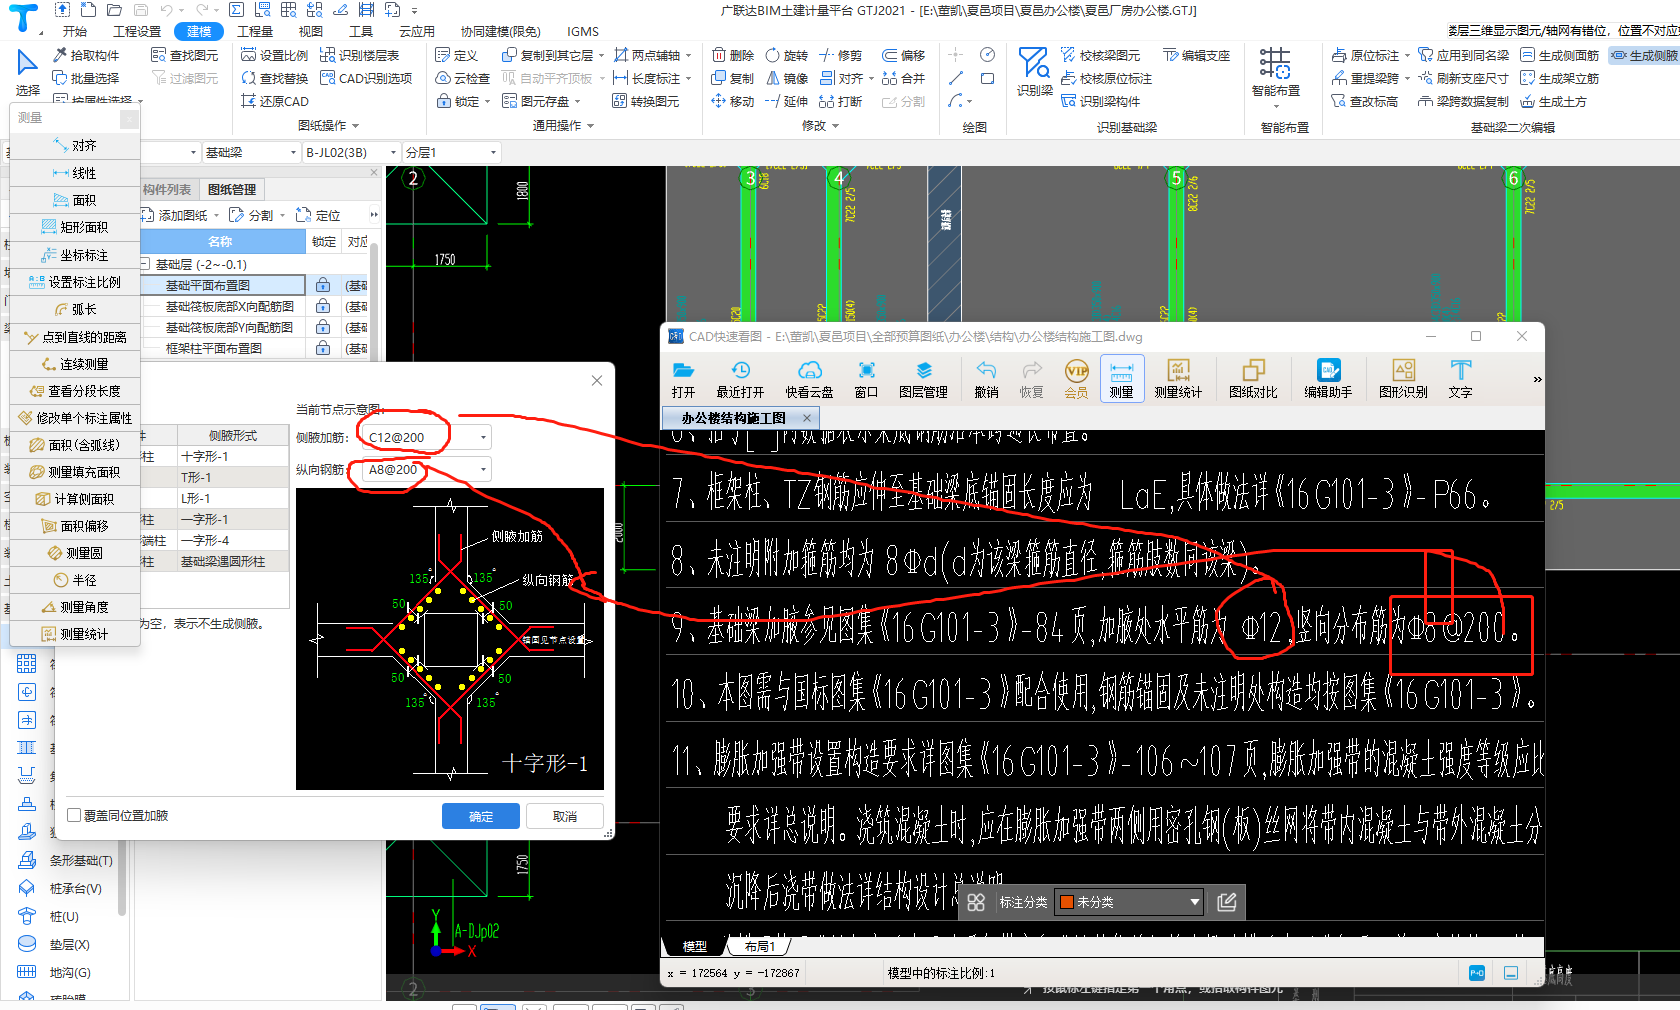Open the 侧腋加筋 C12@200 dropdown
The image size is (1680, 1010).
click(484, 437)
